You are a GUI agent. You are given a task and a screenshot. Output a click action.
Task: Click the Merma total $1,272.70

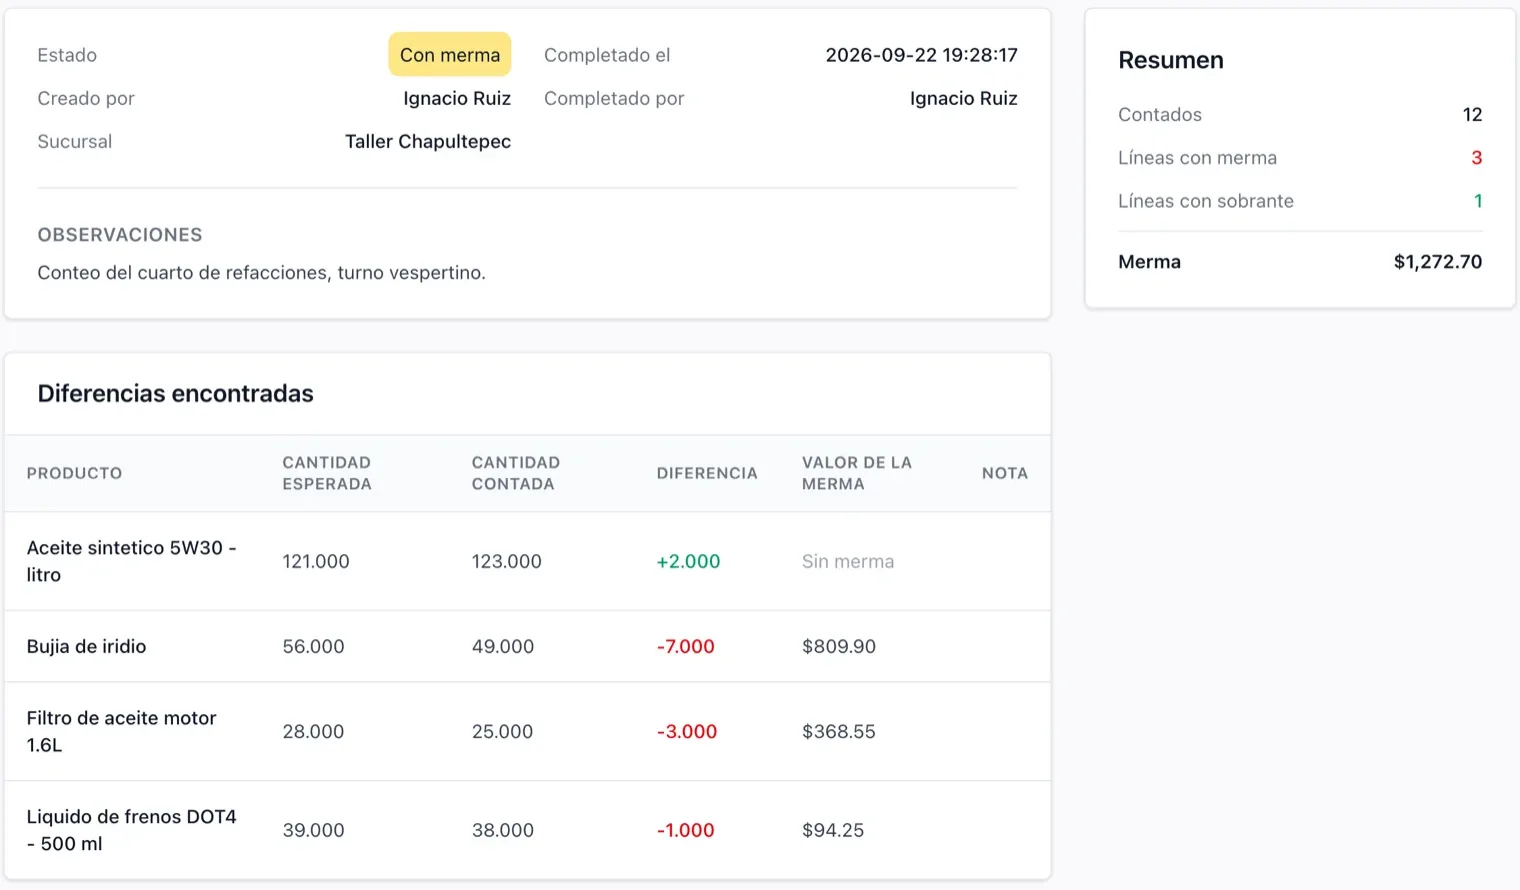[x=1437, y=261]
